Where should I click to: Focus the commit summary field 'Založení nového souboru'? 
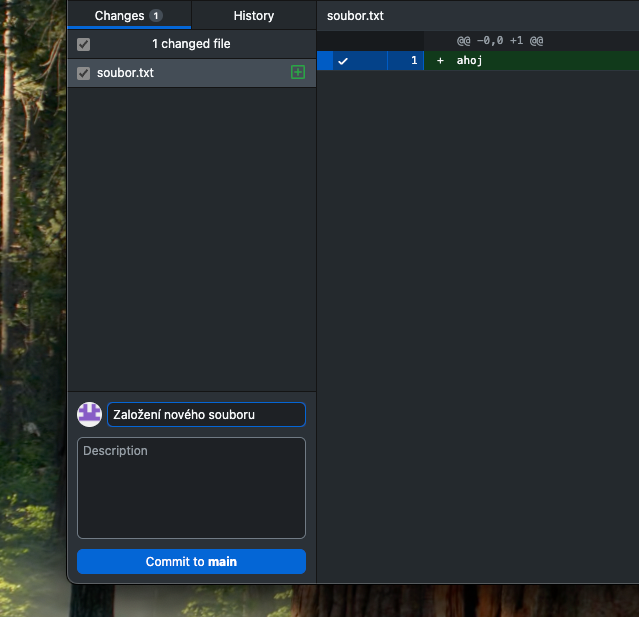(x=206, y=414)
